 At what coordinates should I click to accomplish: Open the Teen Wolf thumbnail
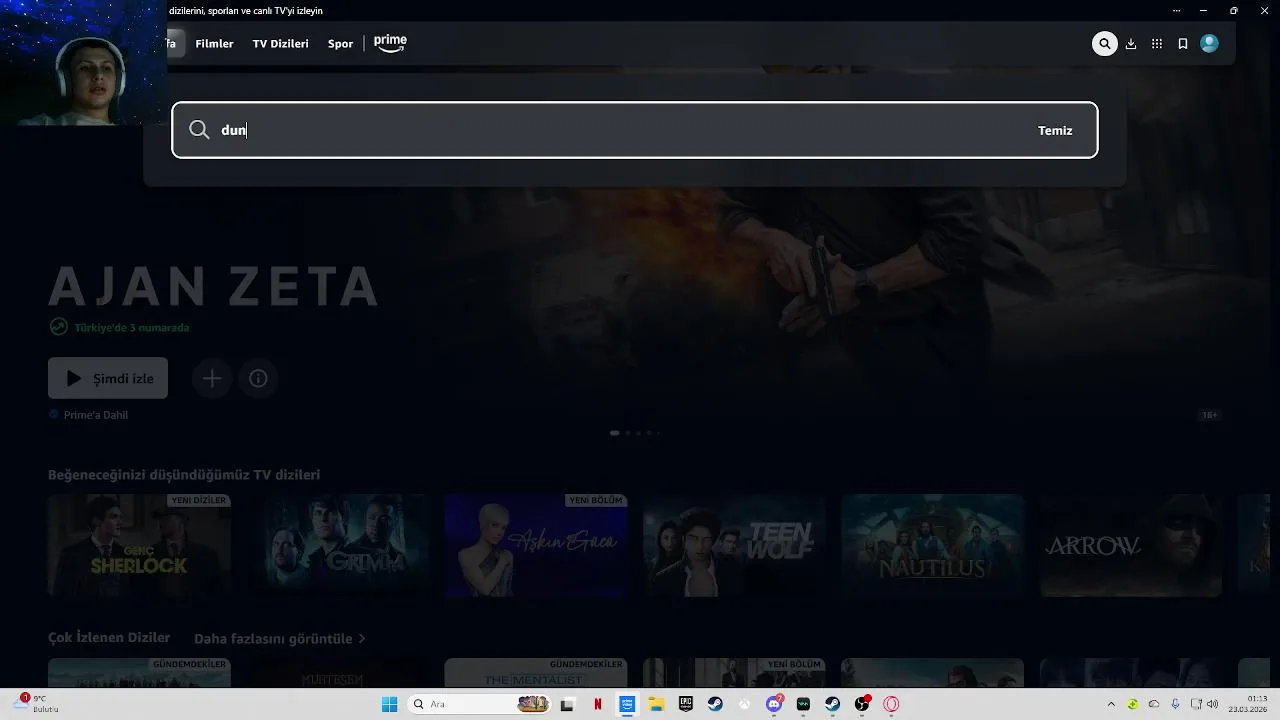[734, 545]
